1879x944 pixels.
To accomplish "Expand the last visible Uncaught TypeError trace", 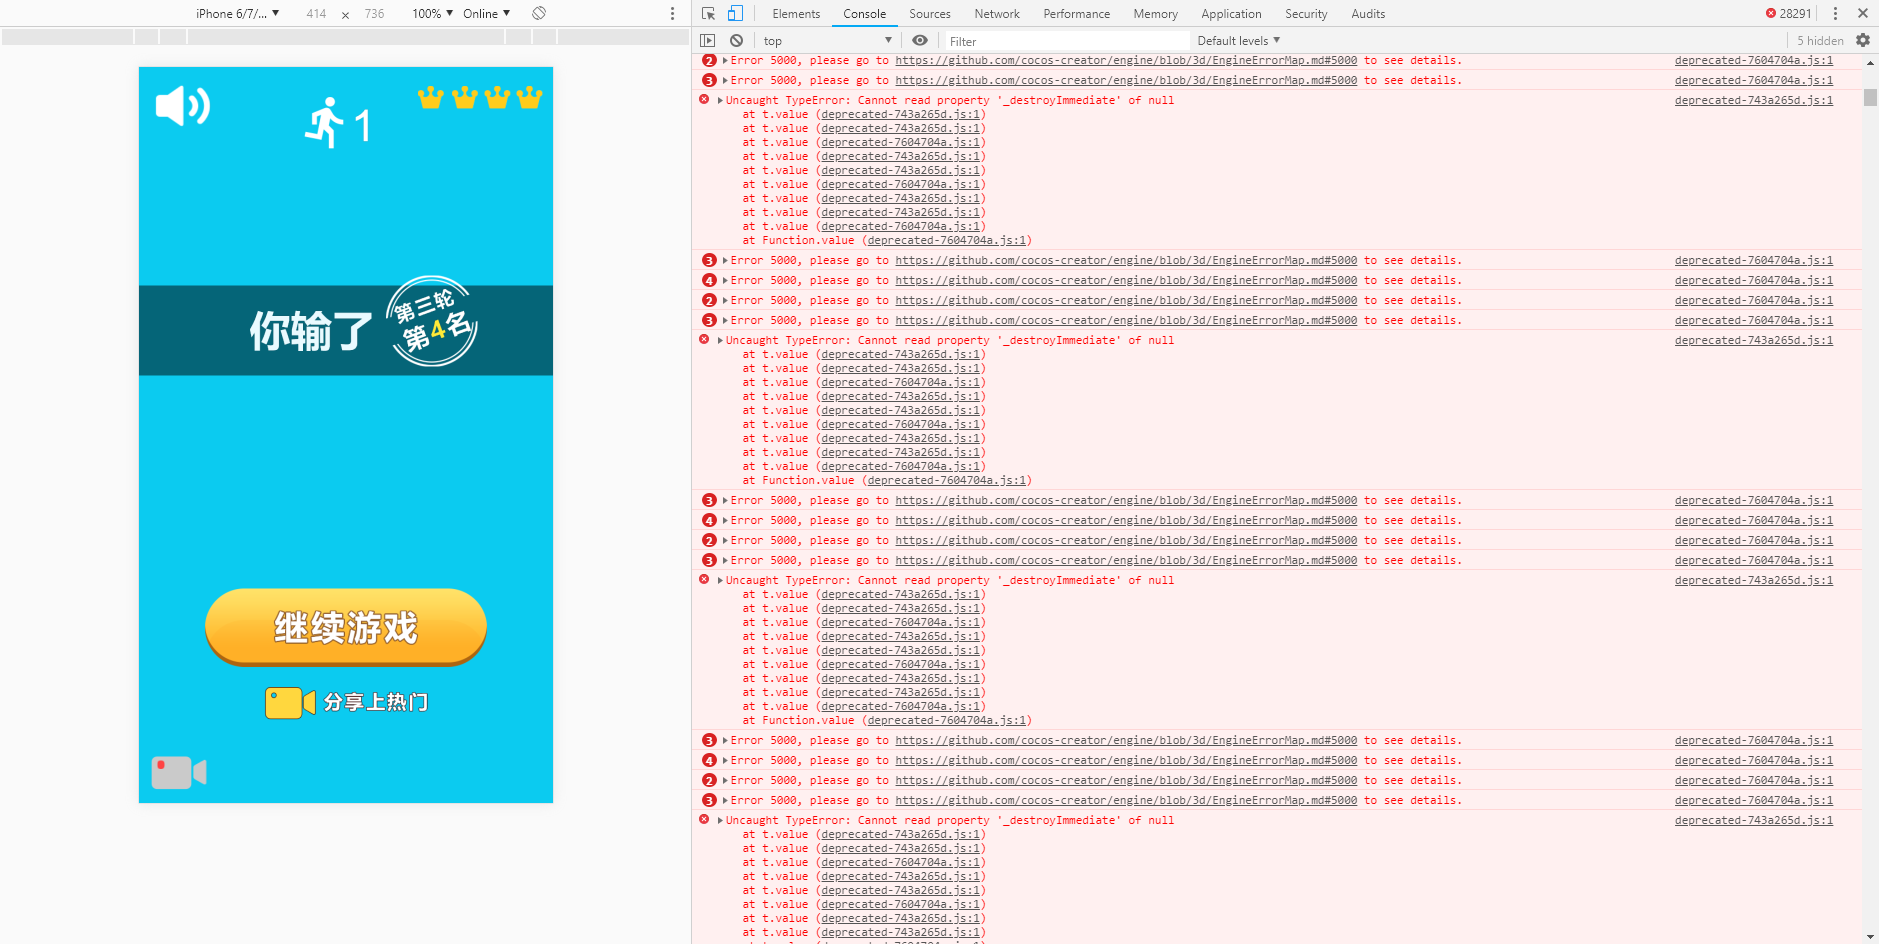I will (720, 820).
